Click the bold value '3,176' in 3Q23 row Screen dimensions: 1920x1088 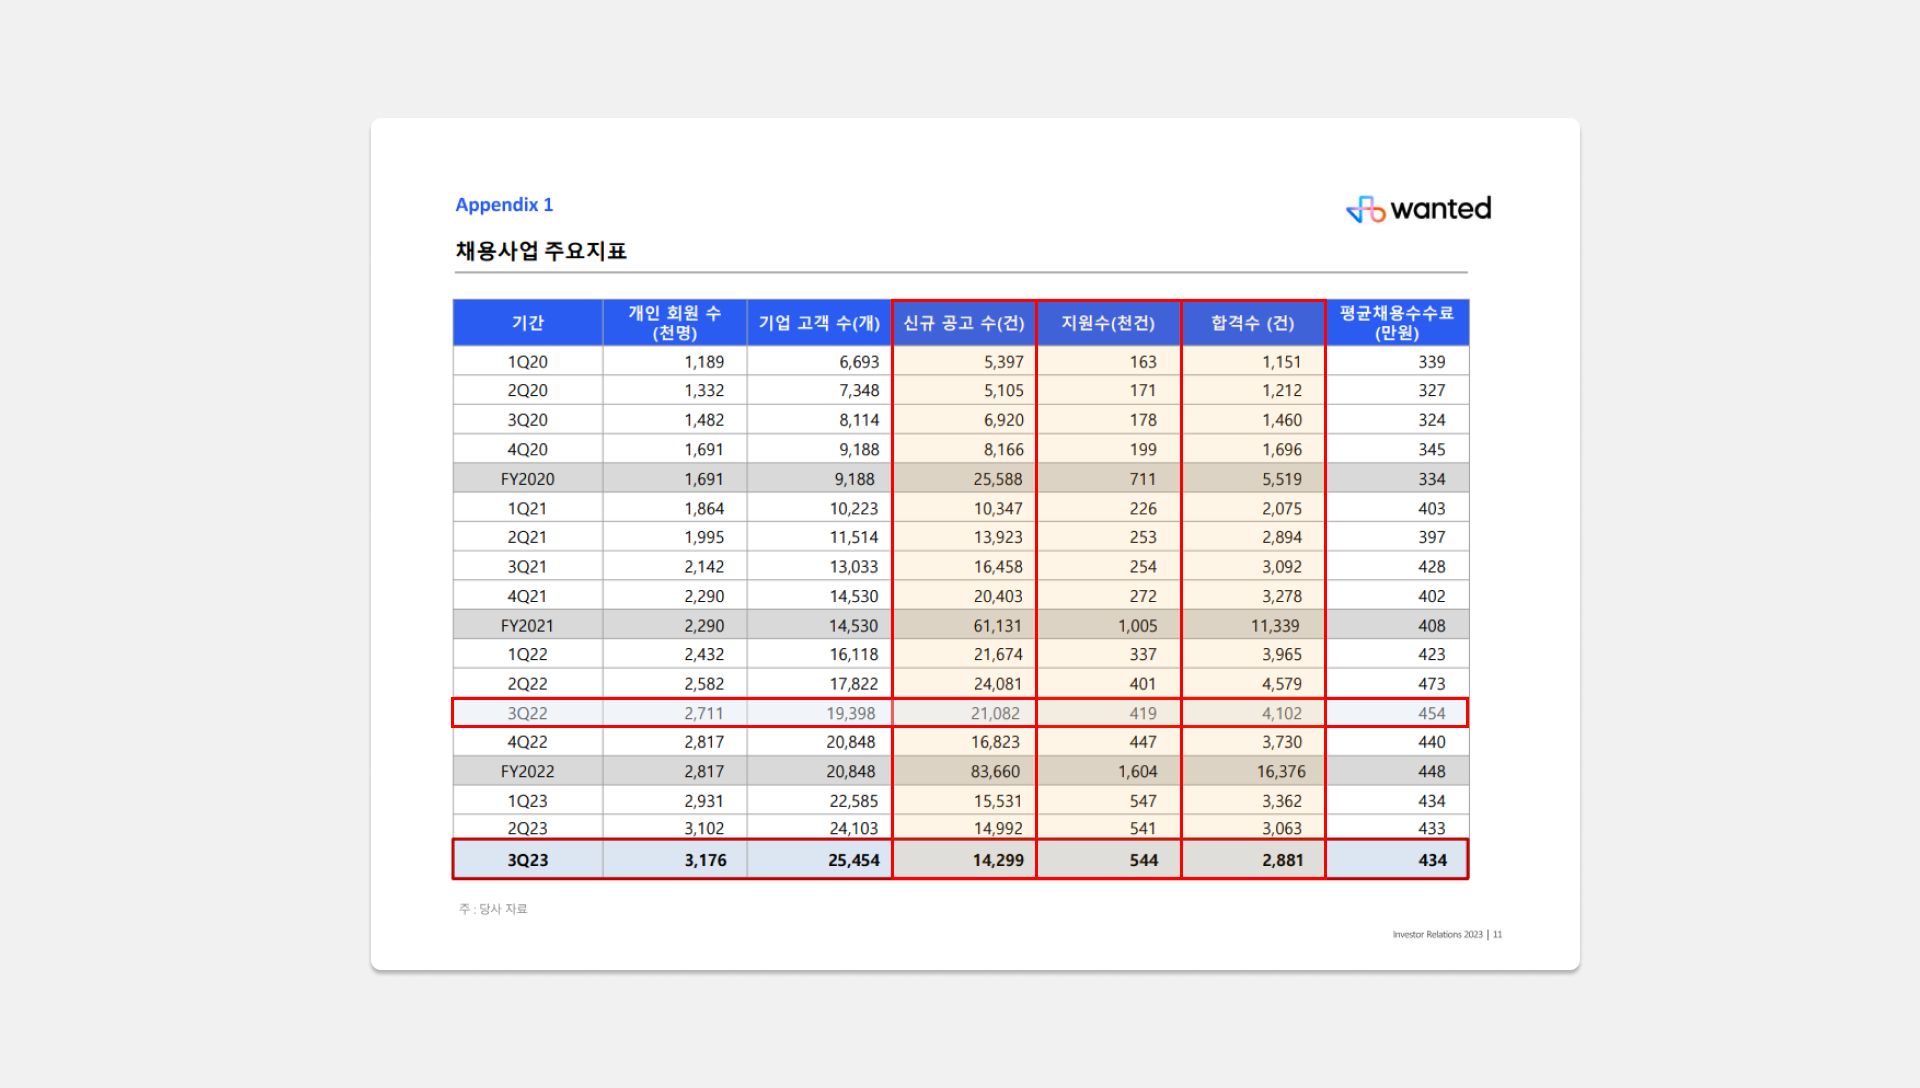(x=706, y=861)
